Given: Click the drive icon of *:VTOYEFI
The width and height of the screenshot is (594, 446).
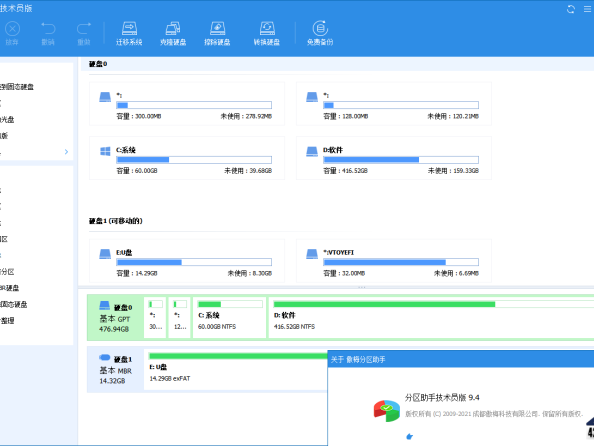Looking at the screenshot, I should tap(312, 254).
